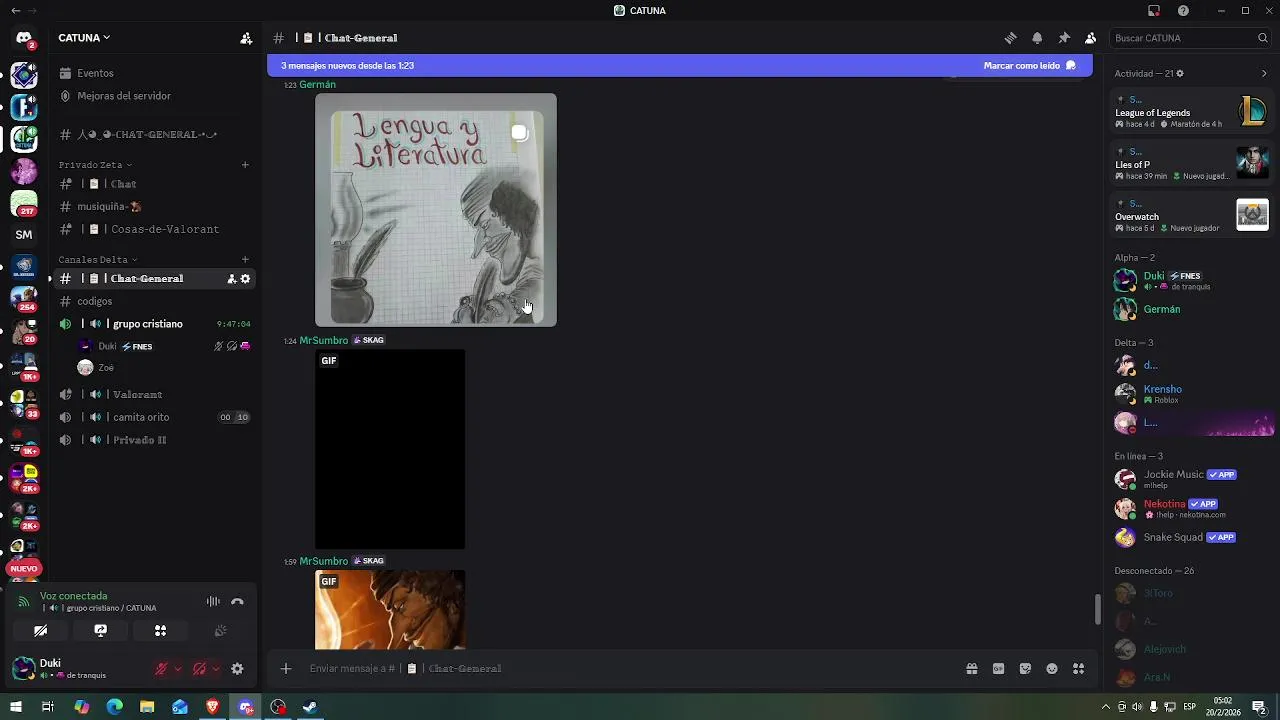Open Krensho in member list
1280x720 pixels.
point(1191,394)
